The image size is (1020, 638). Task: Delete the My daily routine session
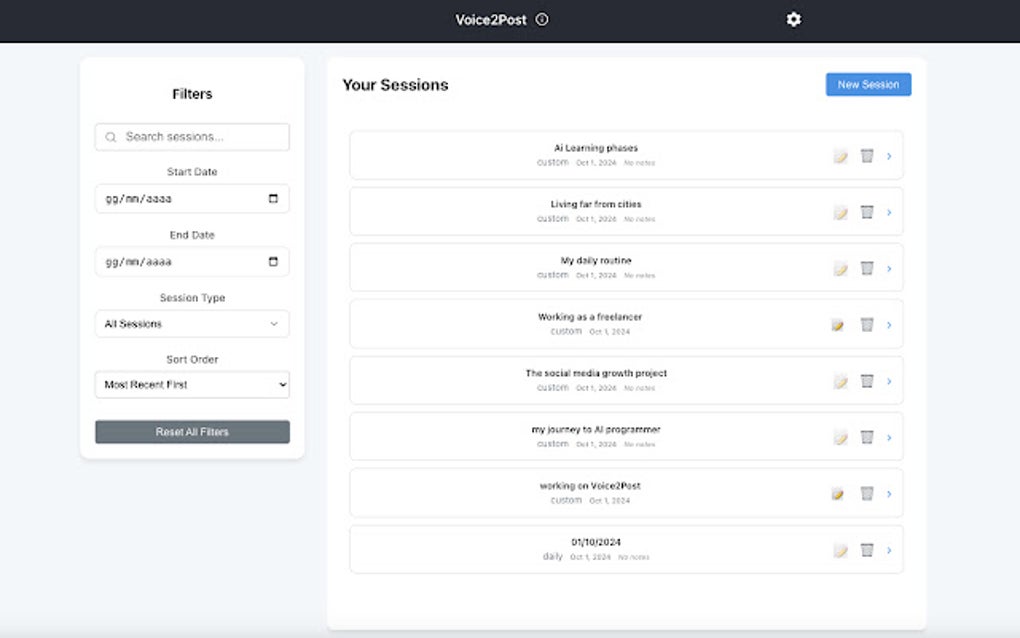(x=867, y=268)
